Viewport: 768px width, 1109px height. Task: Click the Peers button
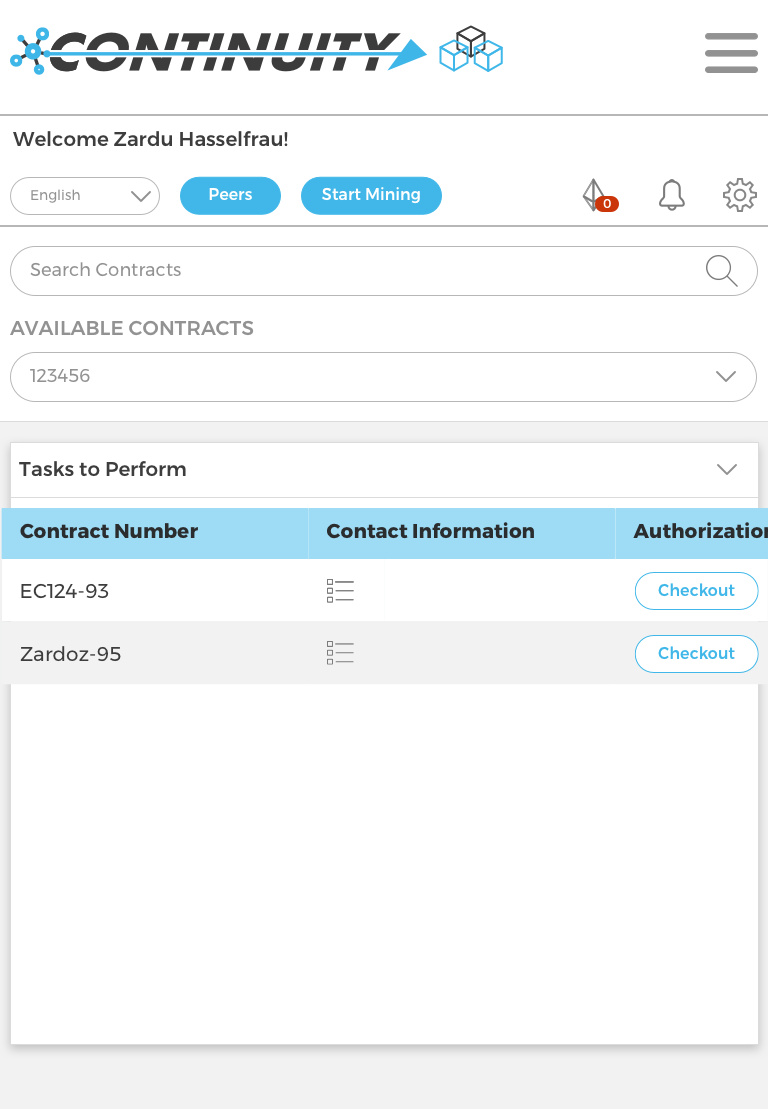pyautogui.click(x=231, y=195)
